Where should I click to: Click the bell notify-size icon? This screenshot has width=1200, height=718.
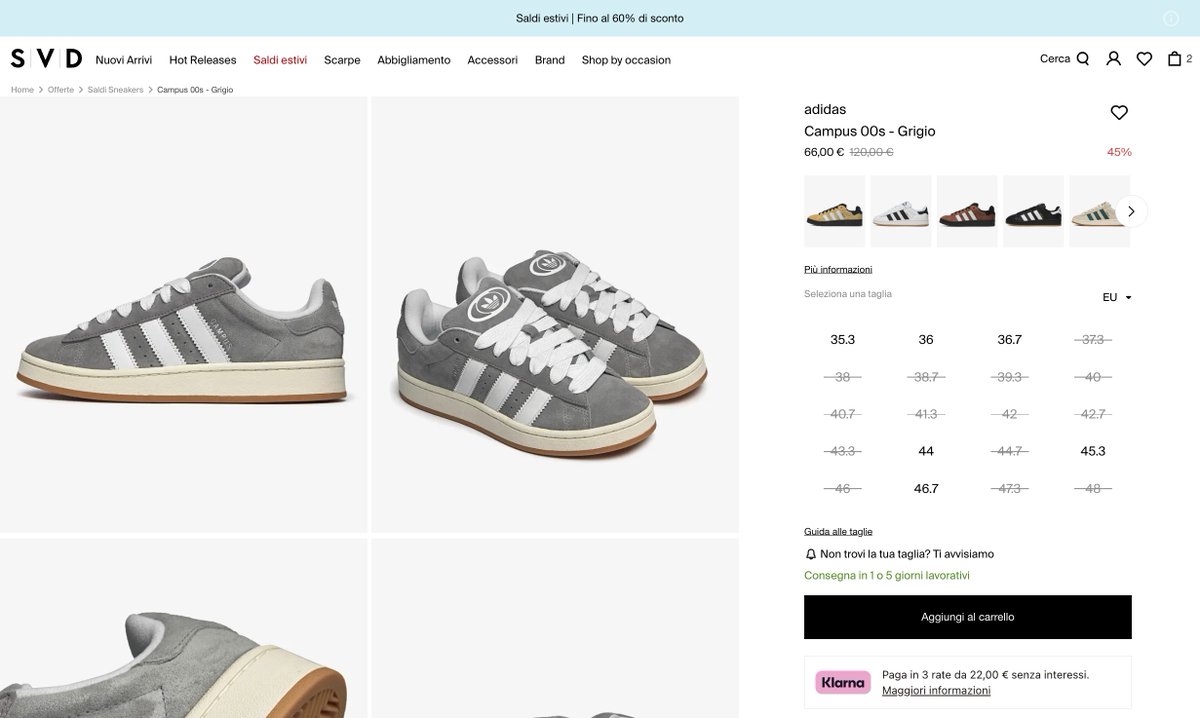pos(811,554)
